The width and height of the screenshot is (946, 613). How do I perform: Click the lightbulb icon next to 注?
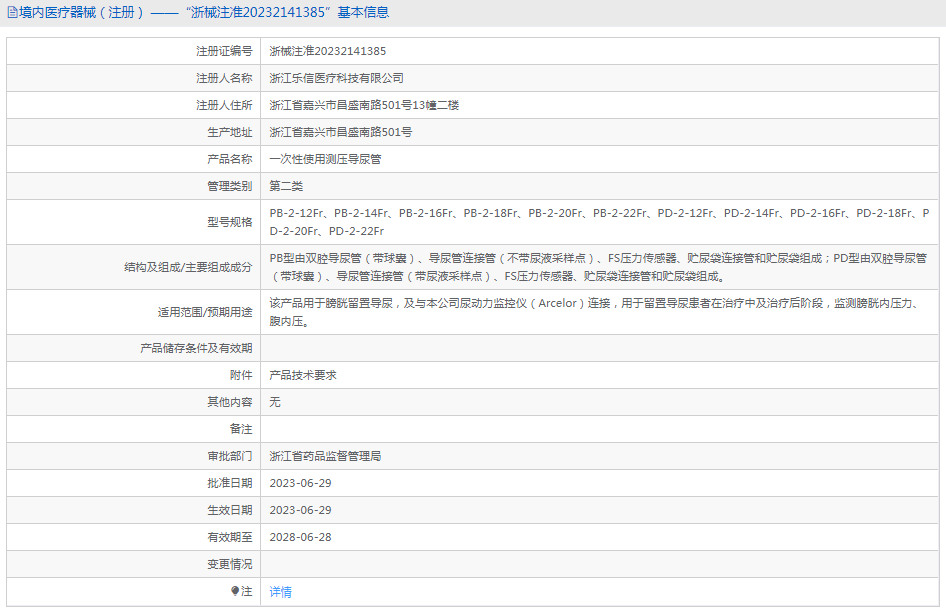(235, 591)
